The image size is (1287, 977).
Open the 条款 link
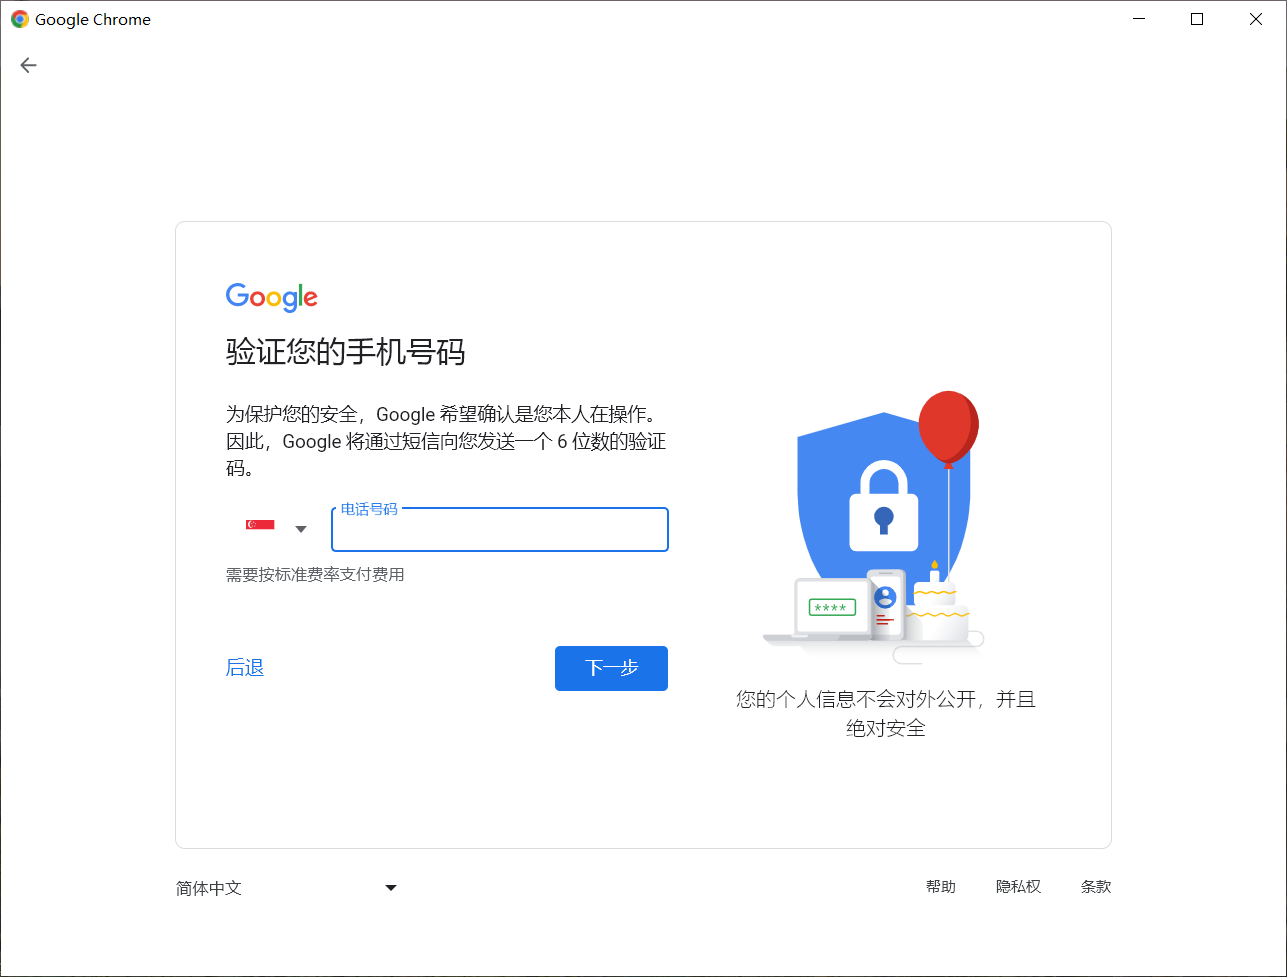point(1096,887)
